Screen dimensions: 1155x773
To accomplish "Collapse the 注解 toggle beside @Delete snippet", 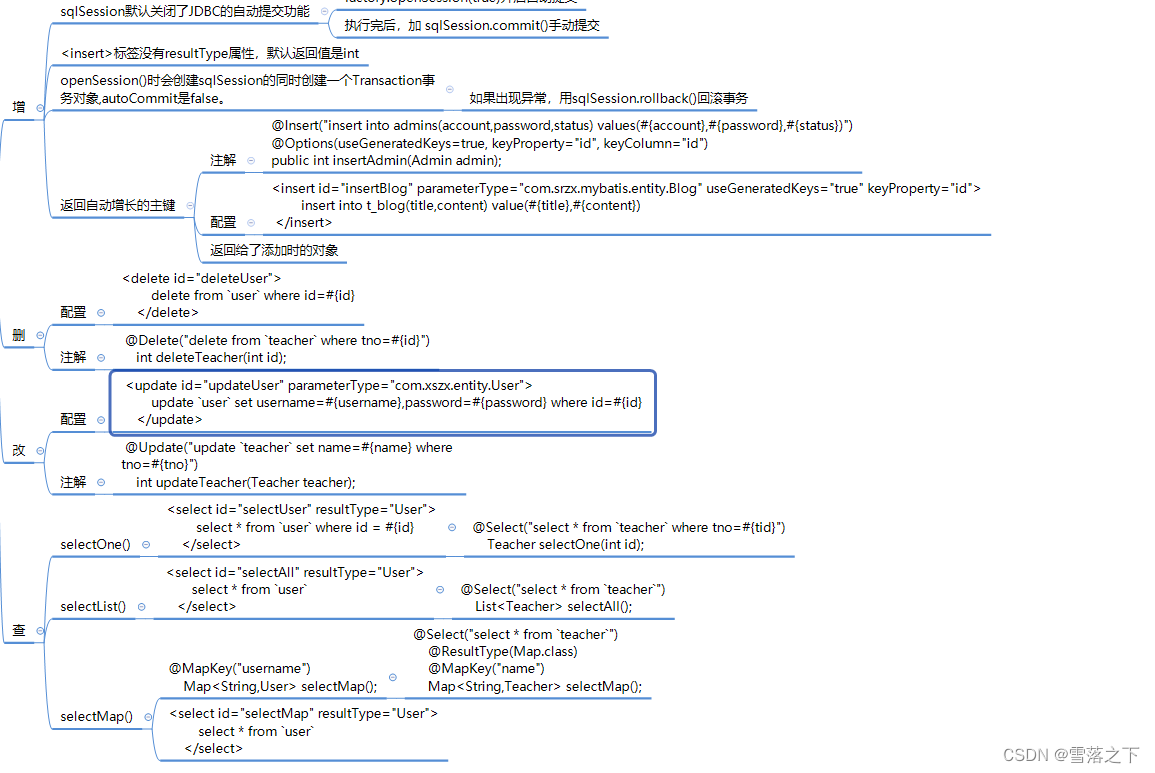I will pyautogui.click(x=101, y=357).
